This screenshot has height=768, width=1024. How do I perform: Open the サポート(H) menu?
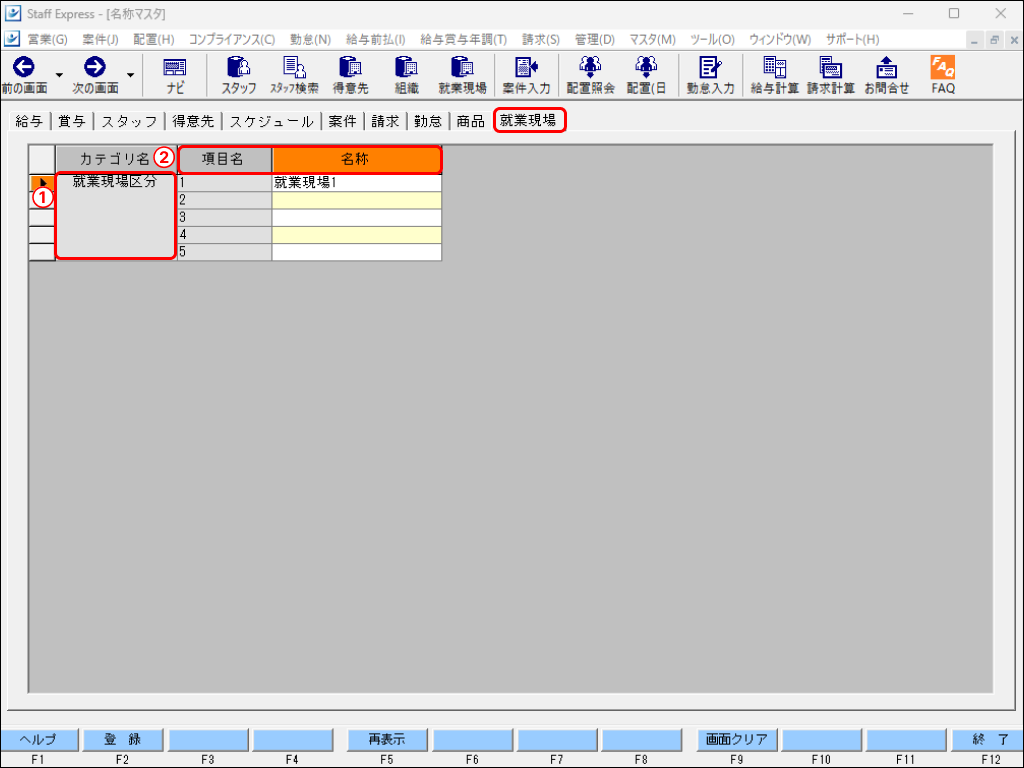[852, 40]
